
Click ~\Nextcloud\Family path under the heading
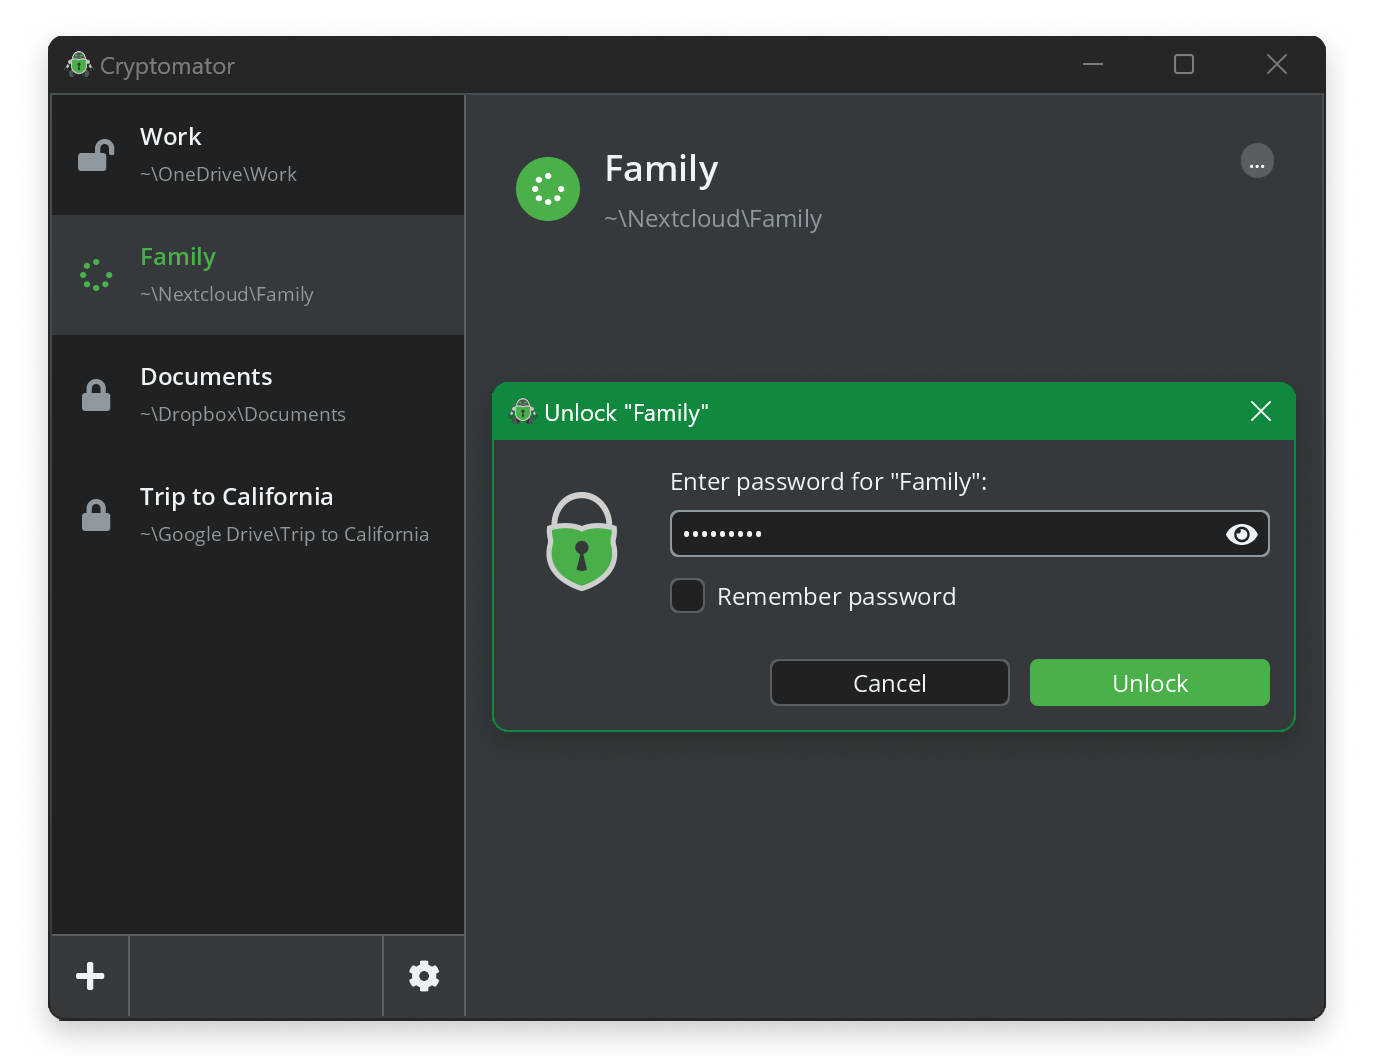point(713,218)
